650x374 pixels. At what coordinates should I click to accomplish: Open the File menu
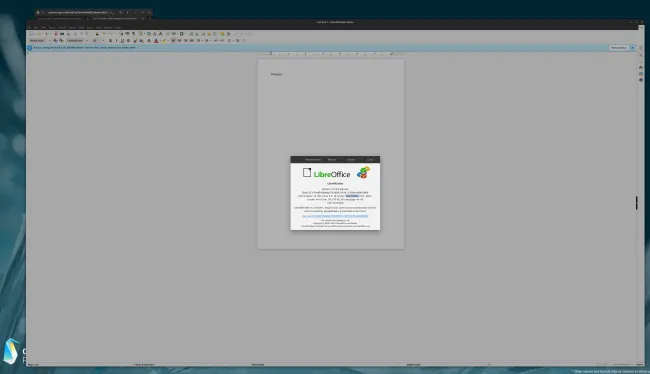[x=29, y=27]
